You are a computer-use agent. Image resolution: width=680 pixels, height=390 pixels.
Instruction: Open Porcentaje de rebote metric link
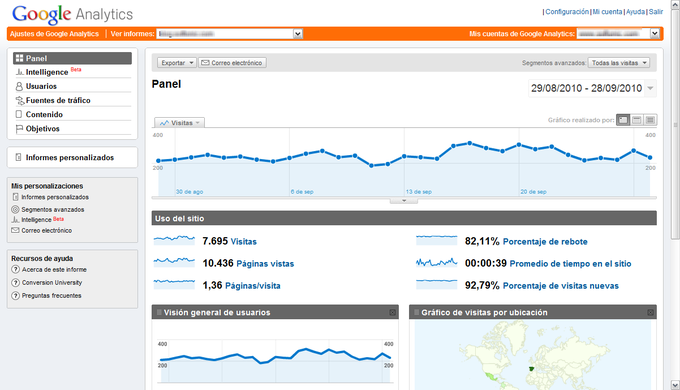click(545, 242)
